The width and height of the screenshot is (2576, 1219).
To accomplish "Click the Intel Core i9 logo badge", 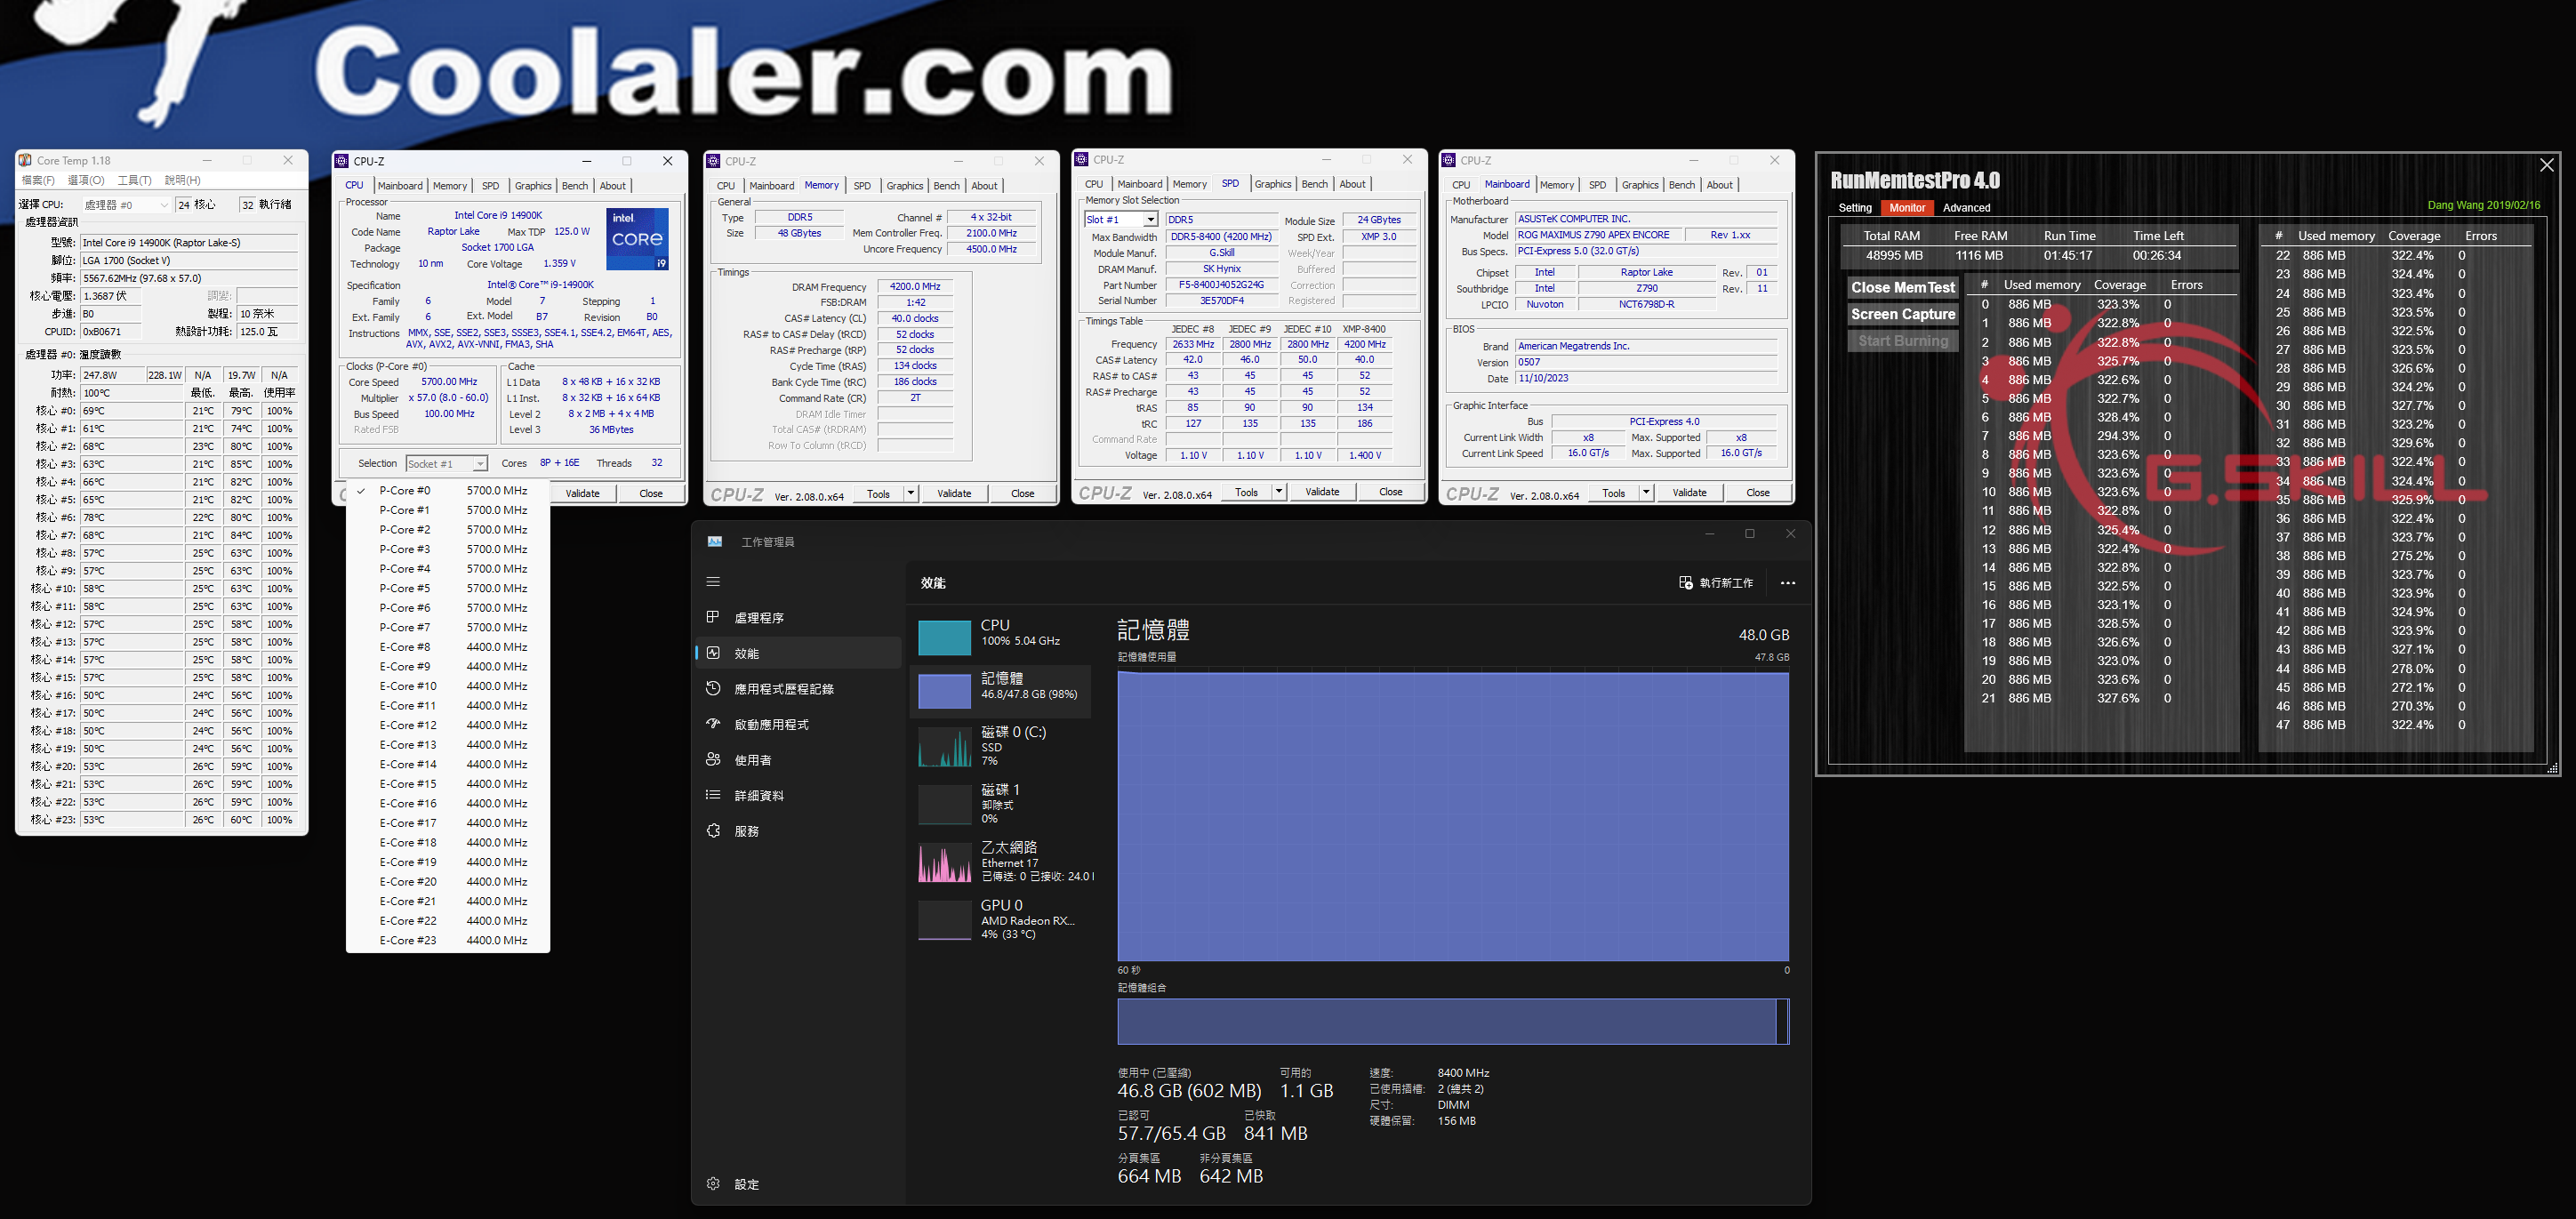I will [638, 239].
